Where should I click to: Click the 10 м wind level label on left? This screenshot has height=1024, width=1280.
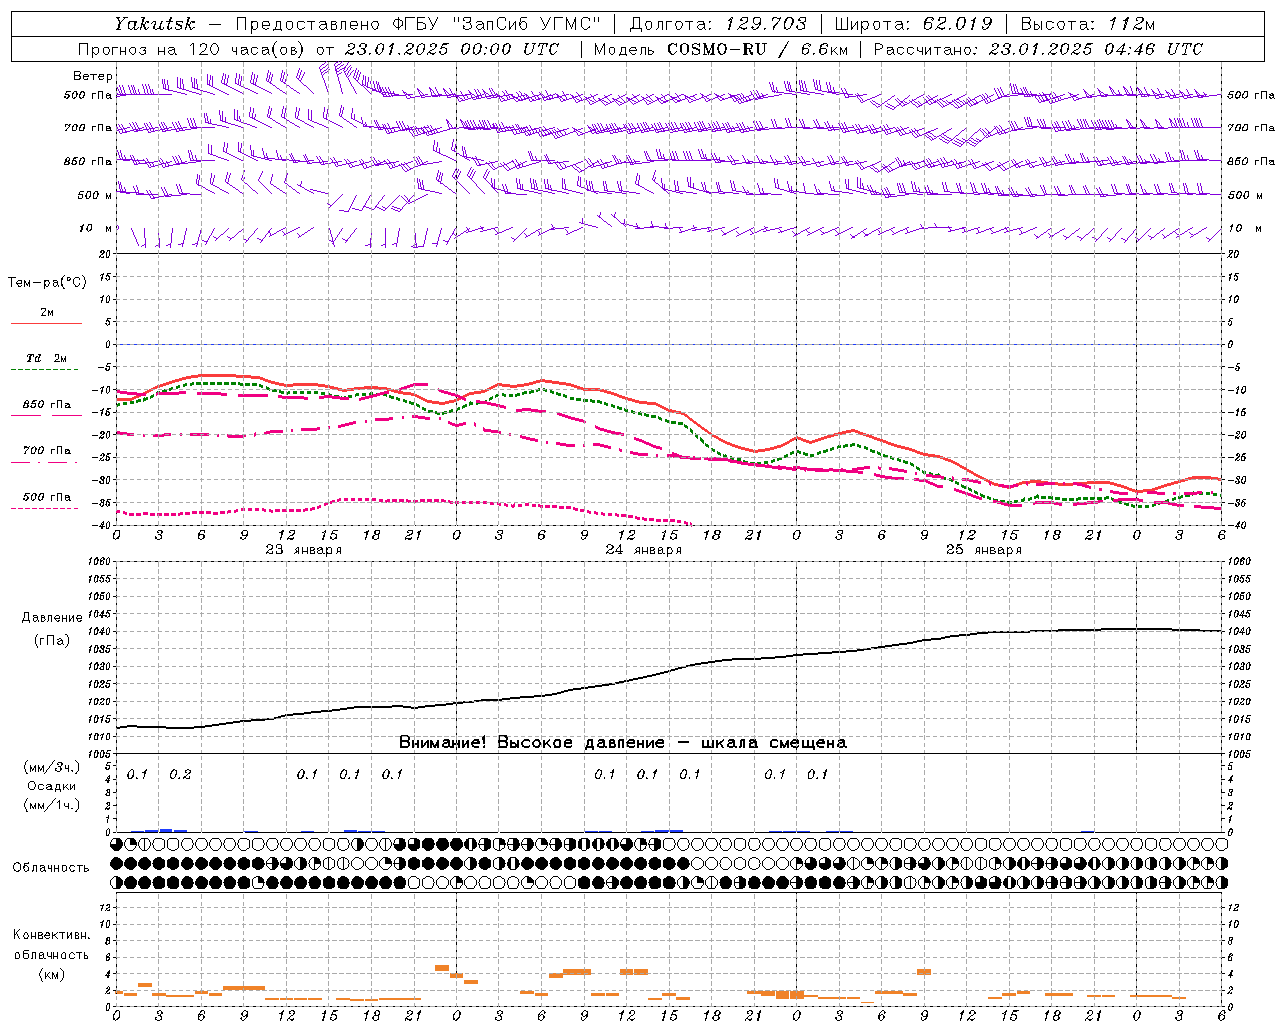tap(96, 228)
